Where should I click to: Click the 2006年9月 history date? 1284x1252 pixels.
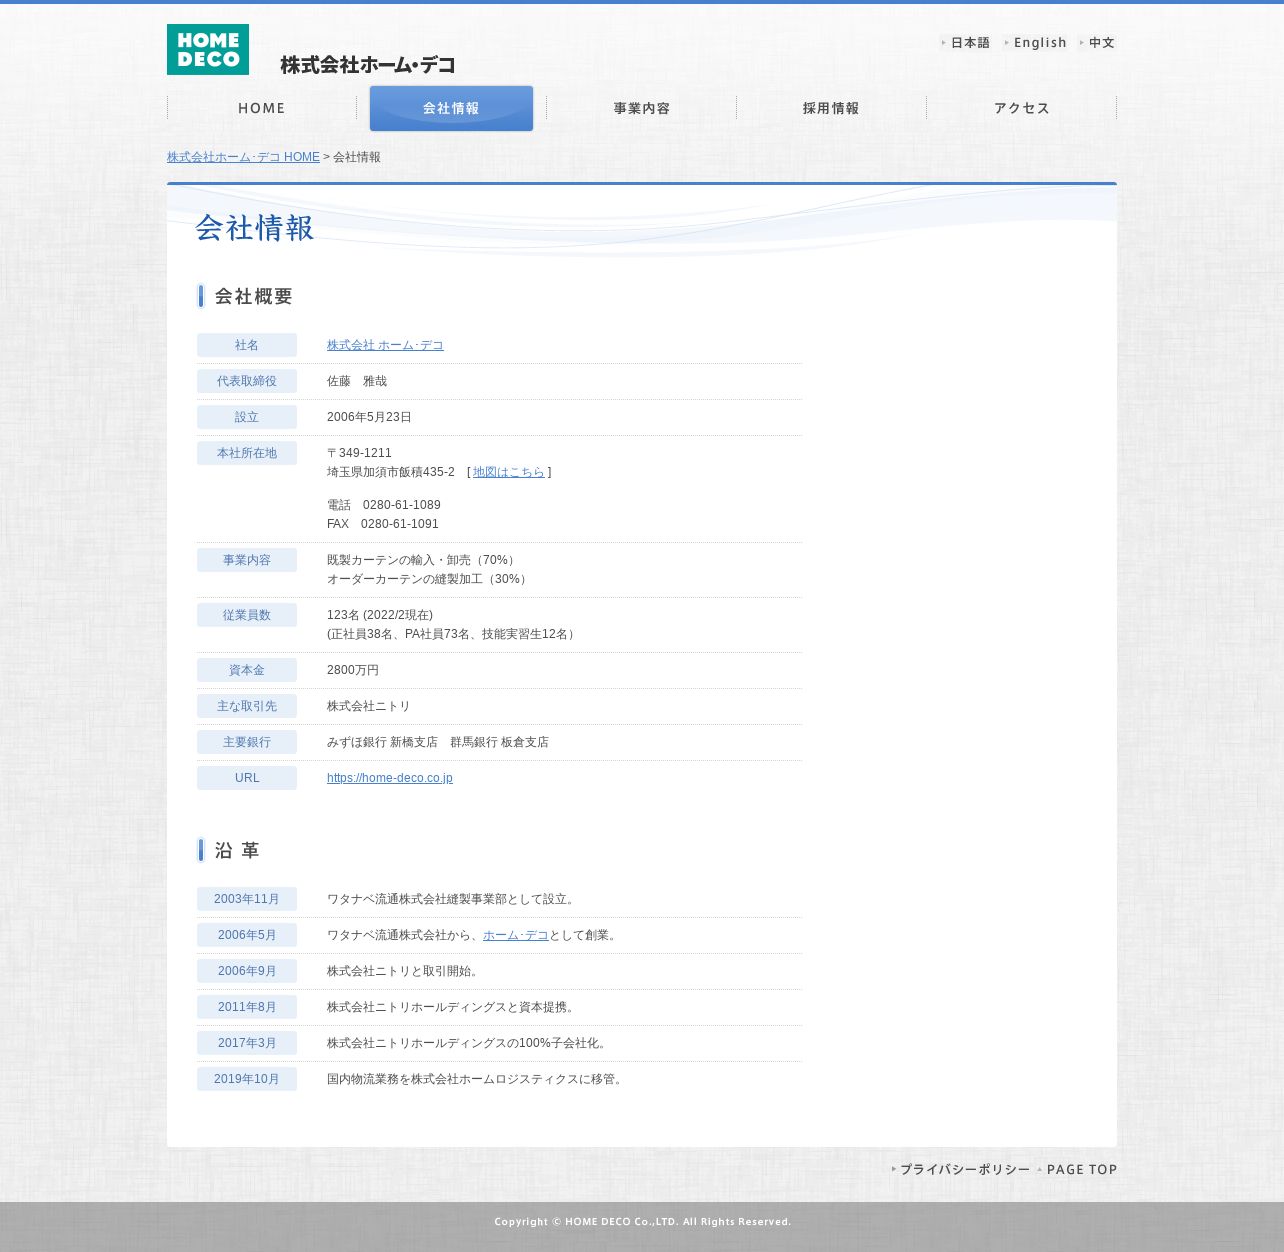pyautogui.click(x=247, y=971)
